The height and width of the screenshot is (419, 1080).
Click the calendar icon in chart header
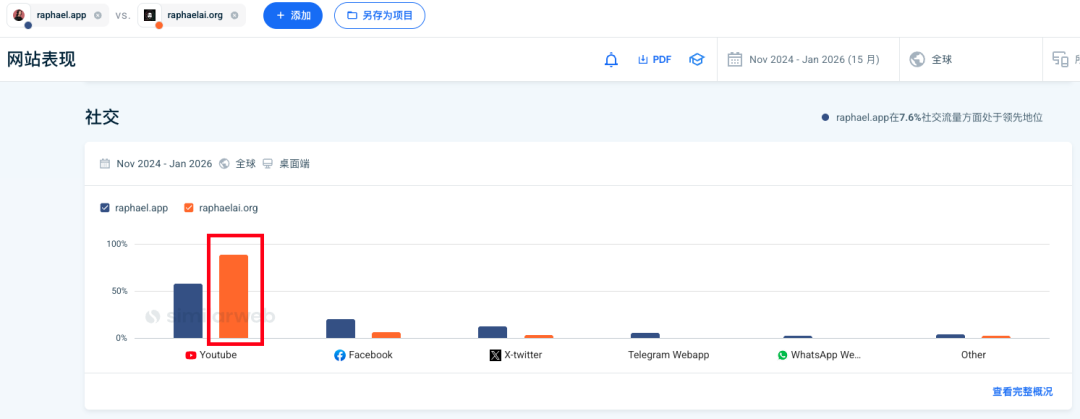coord(105,164)
